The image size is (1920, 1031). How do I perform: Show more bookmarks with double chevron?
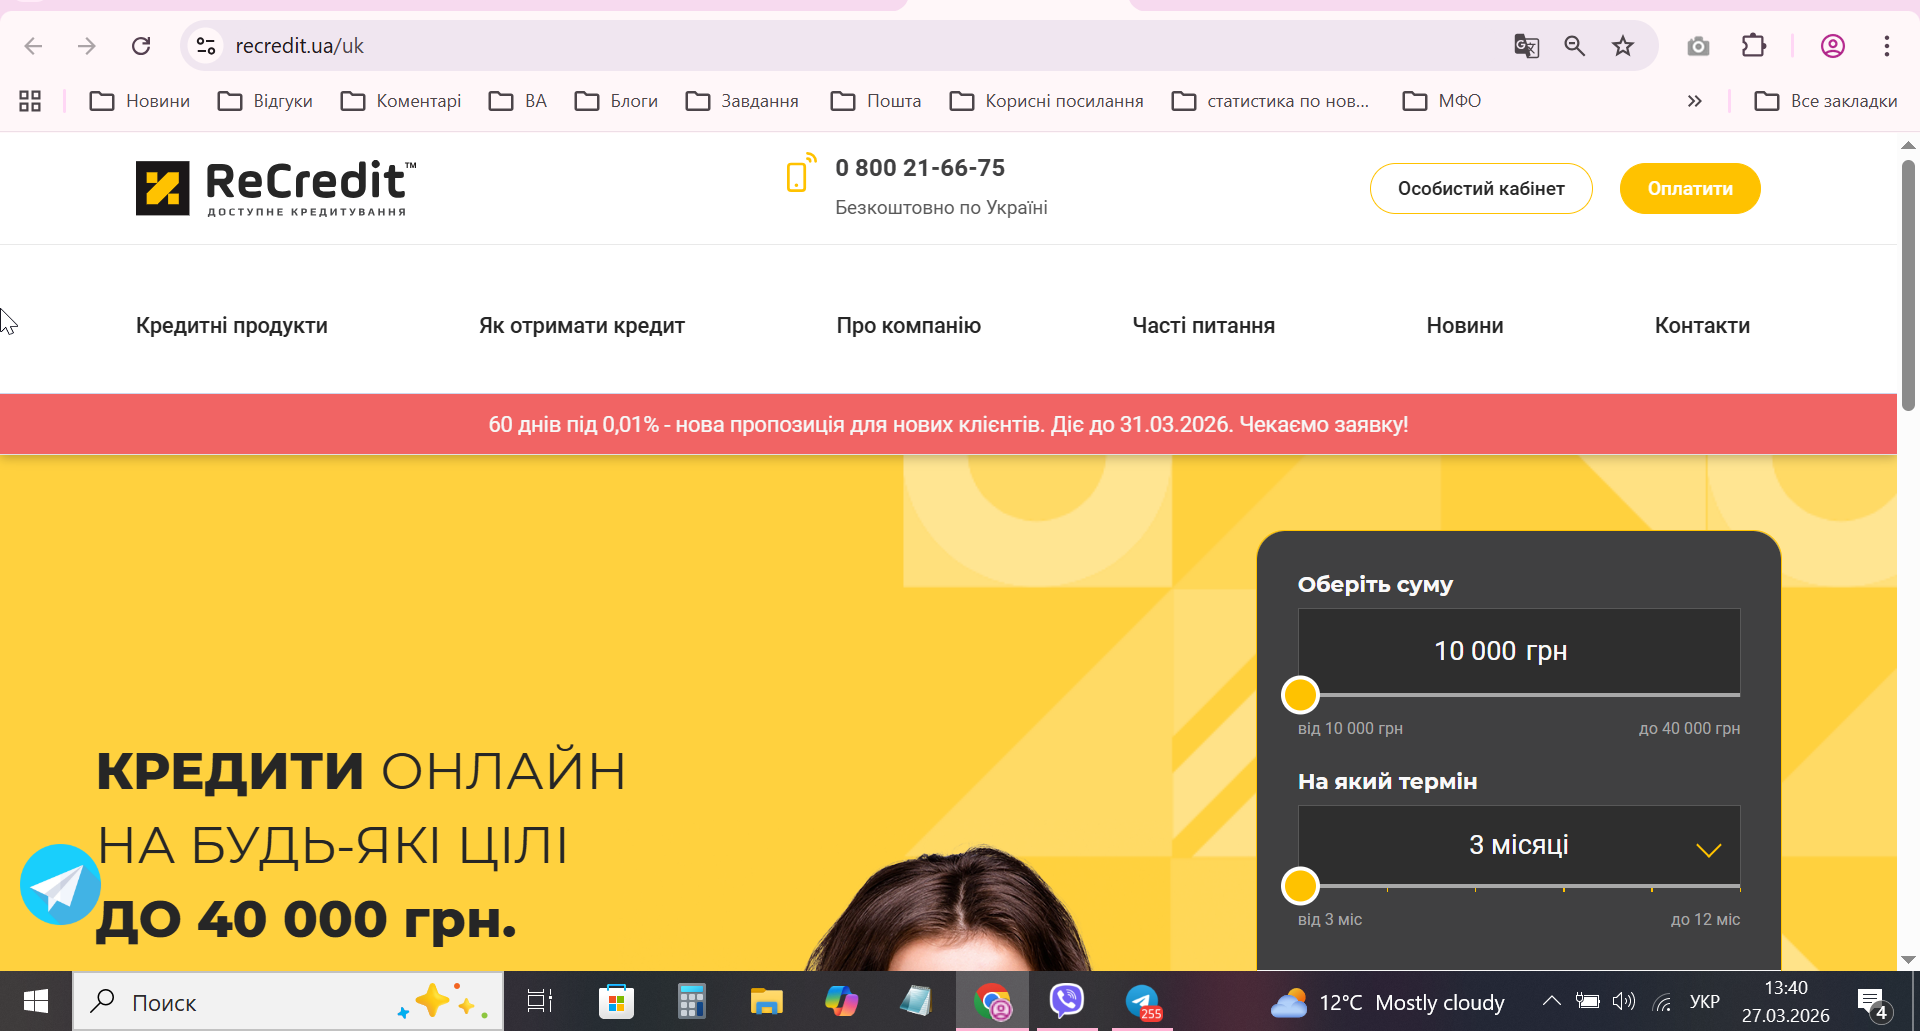pyautogui.click(x=1694, y=101)
